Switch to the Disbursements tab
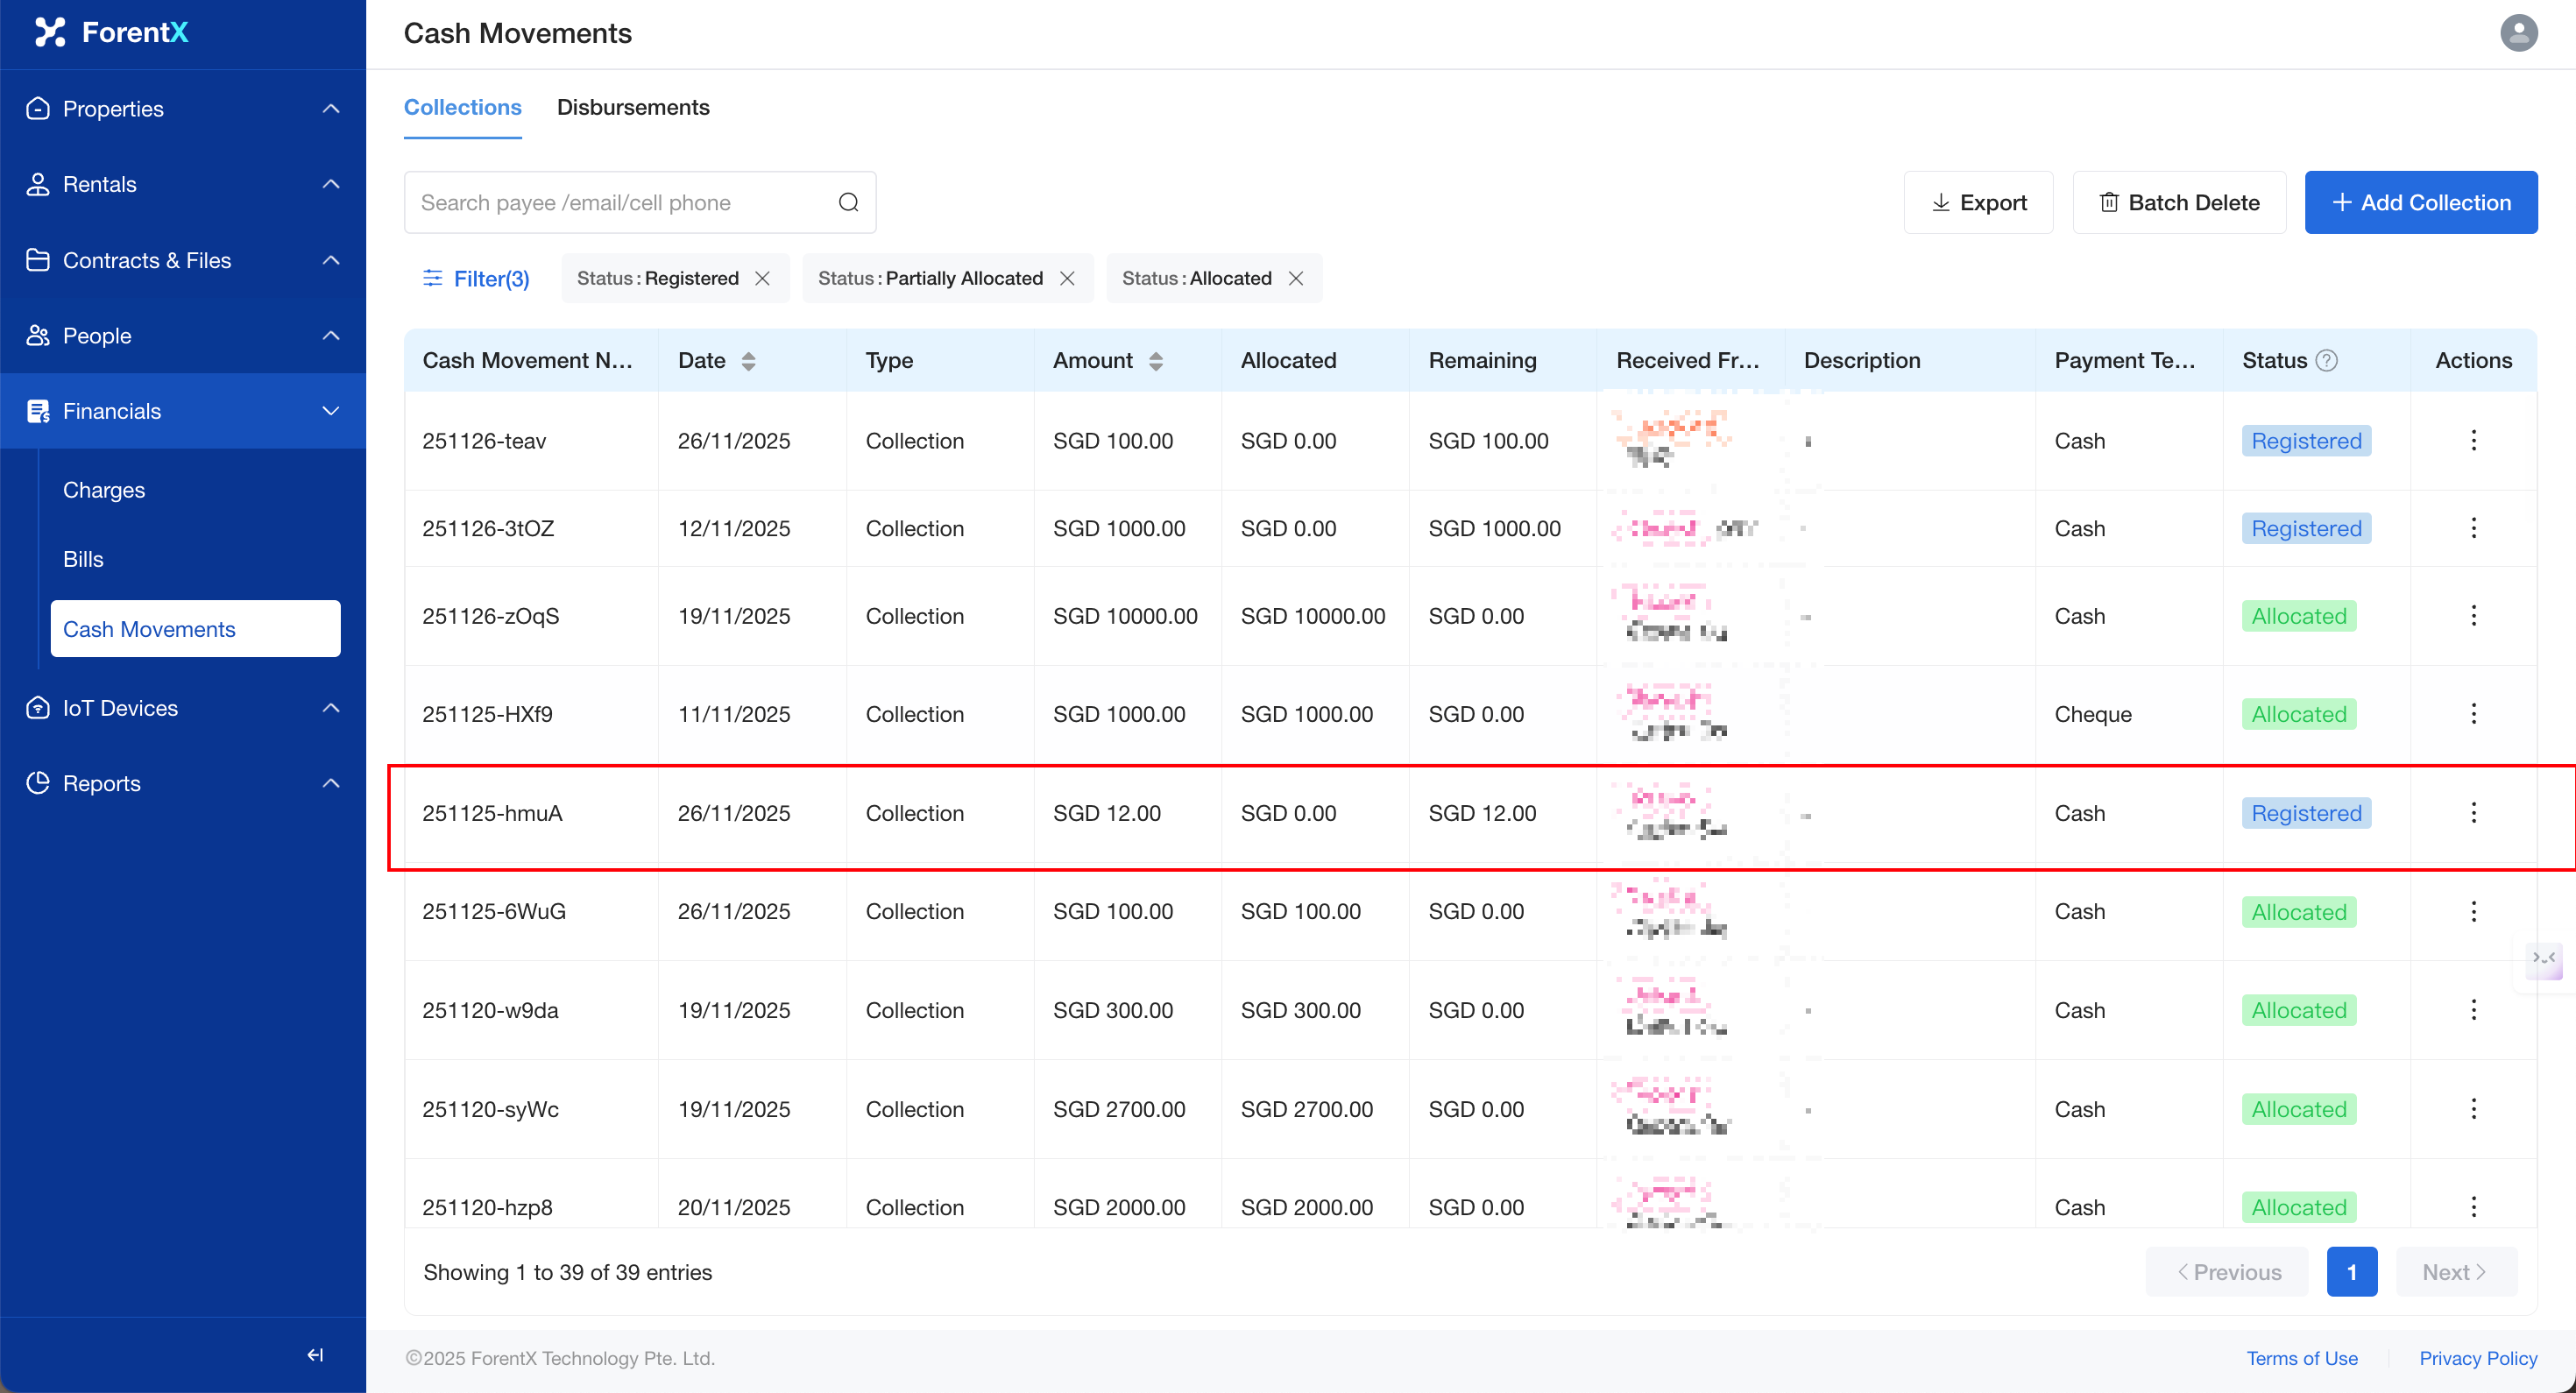Image resolution: width=2576 pixels, height=1393 pixels. 633,107
